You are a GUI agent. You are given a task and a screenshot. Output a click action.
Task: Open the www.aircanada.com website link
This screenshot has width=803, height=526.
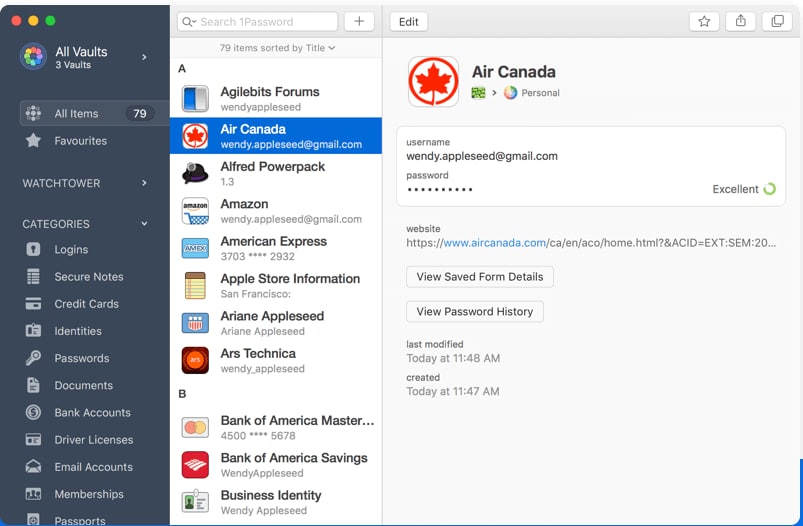494,243
